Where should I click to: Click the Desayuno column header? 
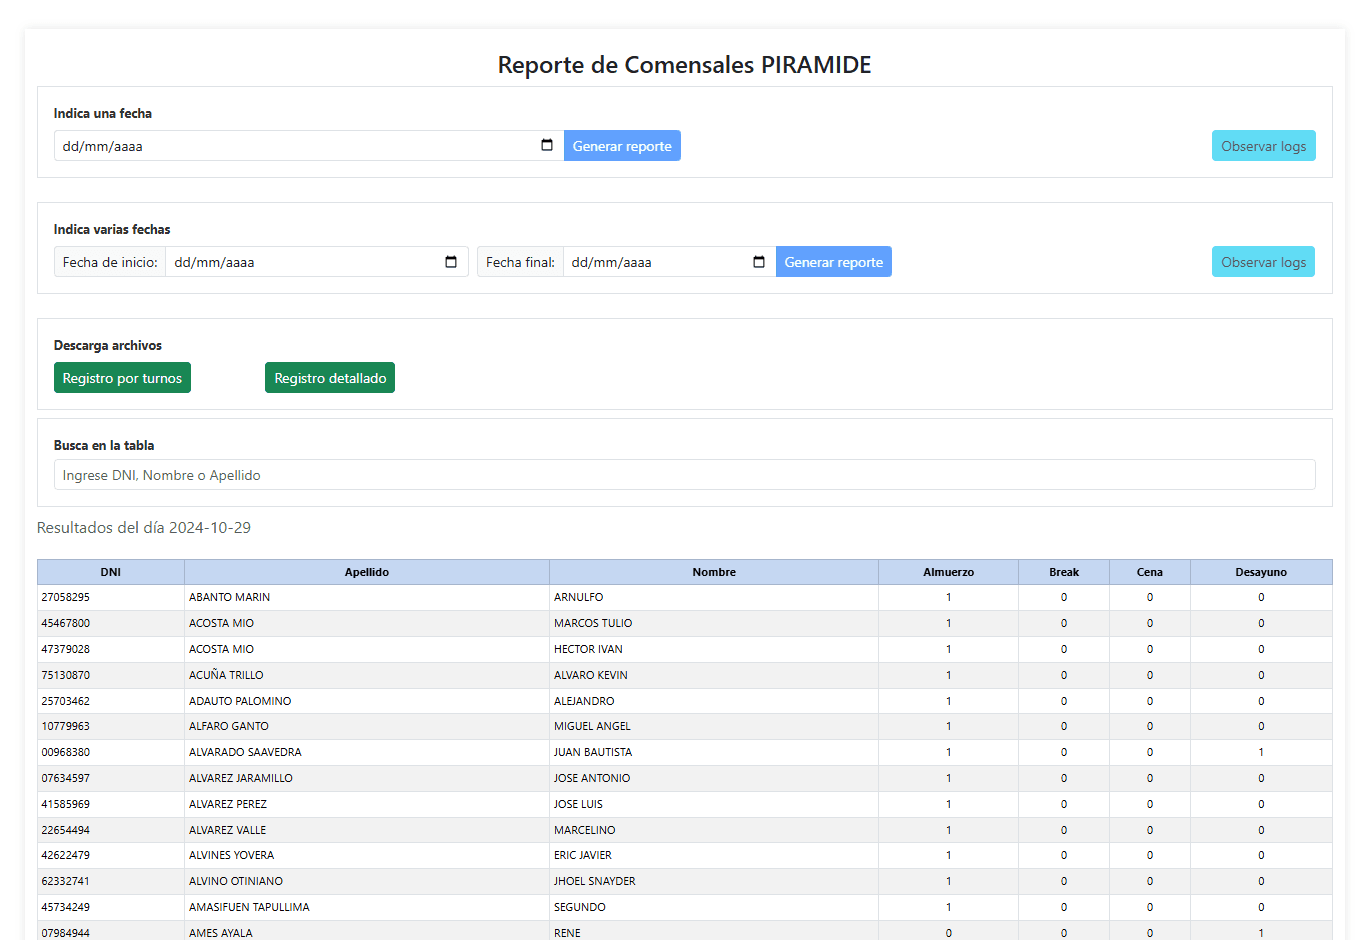(x=1260, y=572)
